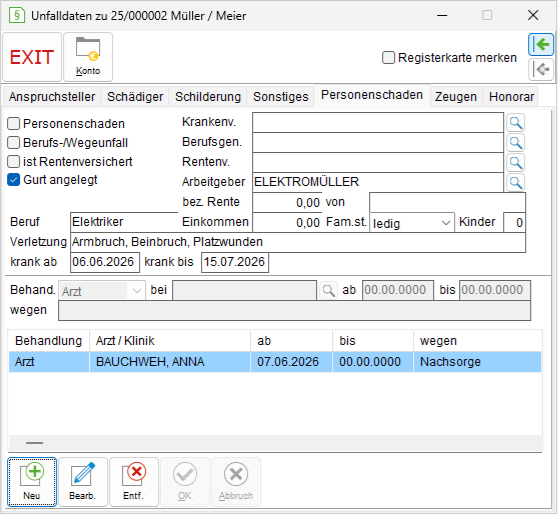Uncheck Gurt angelegt
The height and width of the screenshot is (515, 559).
point(14,180)
